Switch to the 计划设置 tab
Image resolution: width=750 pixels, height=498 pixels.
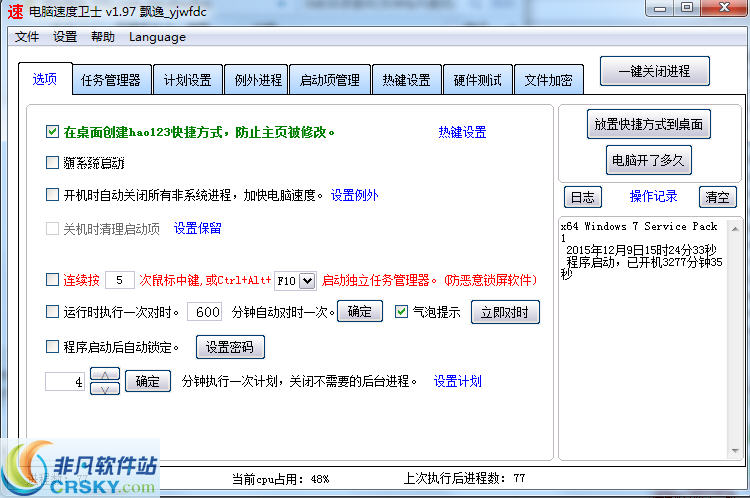[x=188, y=80]
